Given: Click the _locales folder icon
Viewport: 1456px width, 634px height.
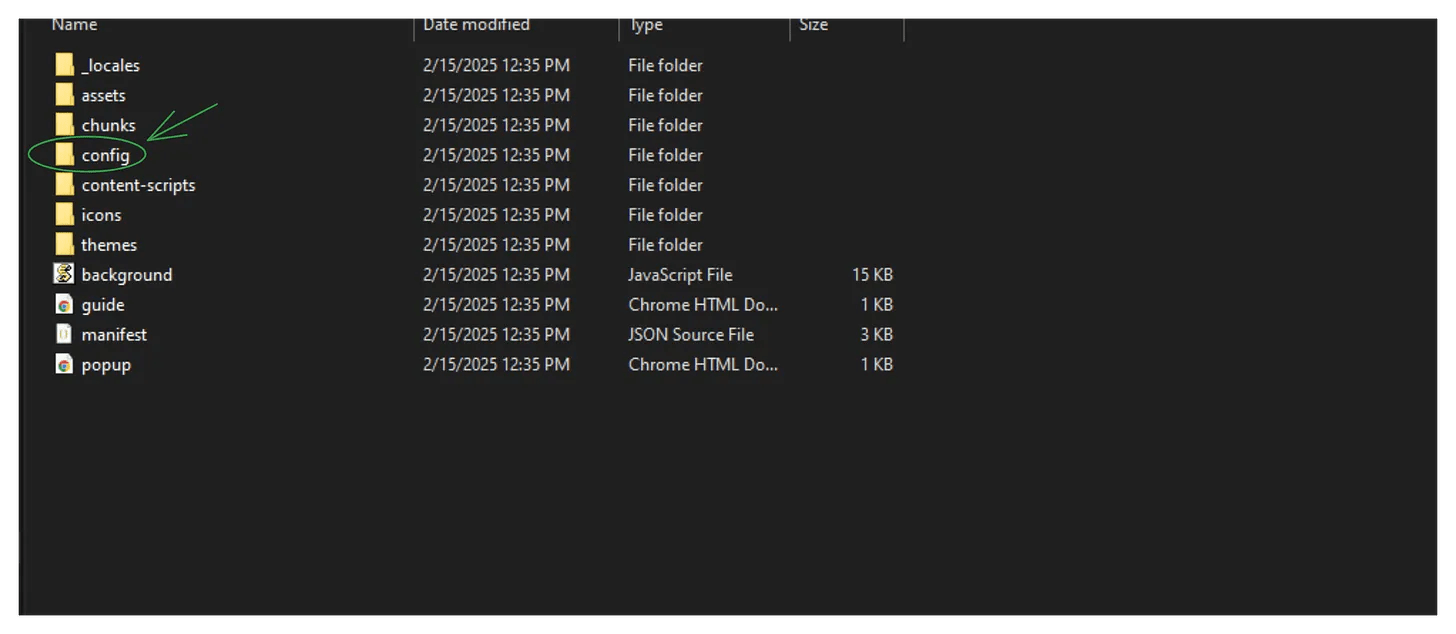Looking at the screenshot, I should [x=63, y=65].
